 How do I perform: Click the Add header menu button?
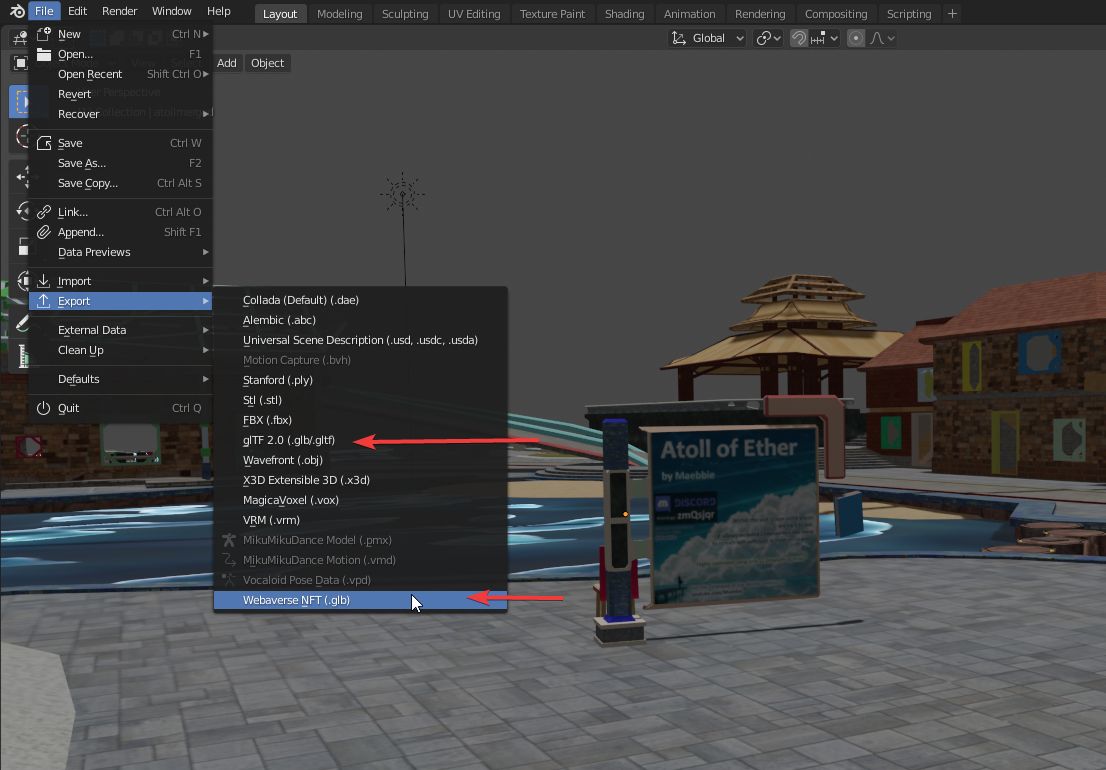point(227,63)
